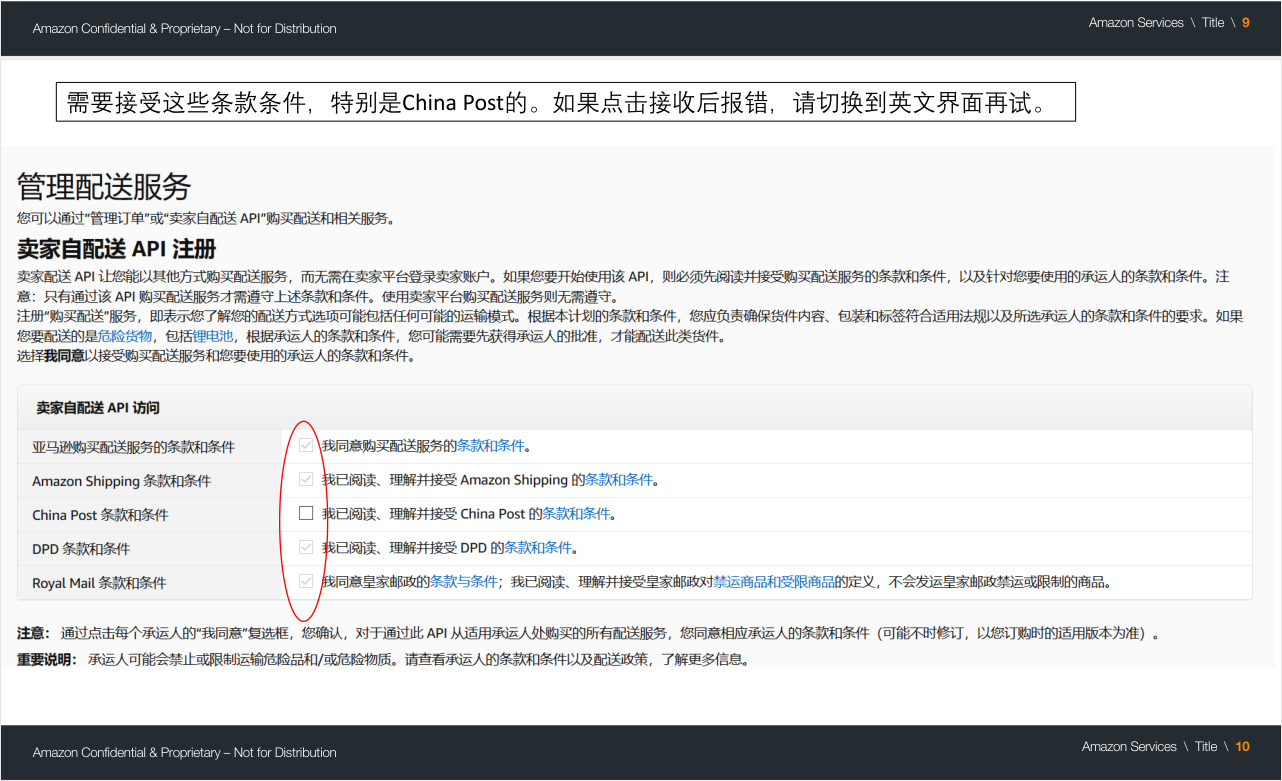The height and width of the screenshot is (781, 1282).
Task: Select the 卖家自配送 API 注册 heading
Action: [117, 249]
